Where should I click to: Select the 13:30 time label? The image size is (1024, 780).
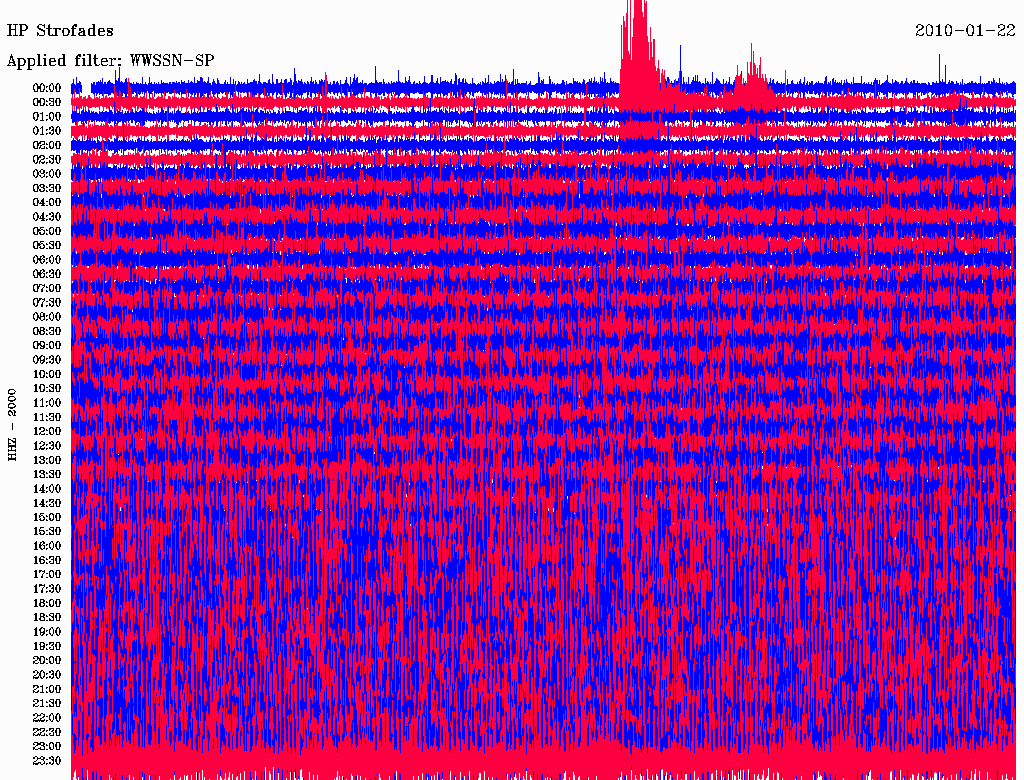(x=47, y=475)
